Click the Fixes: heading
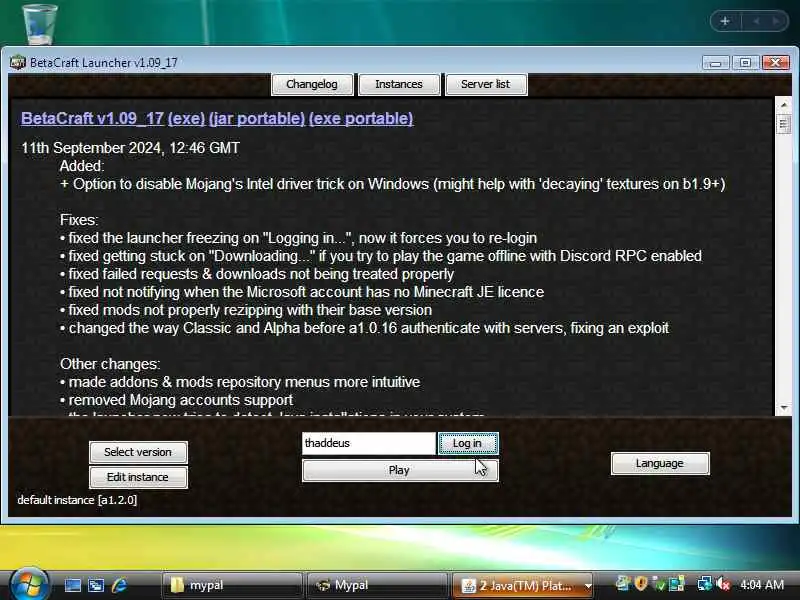The image size is (800, 600). tap(79, 220)
